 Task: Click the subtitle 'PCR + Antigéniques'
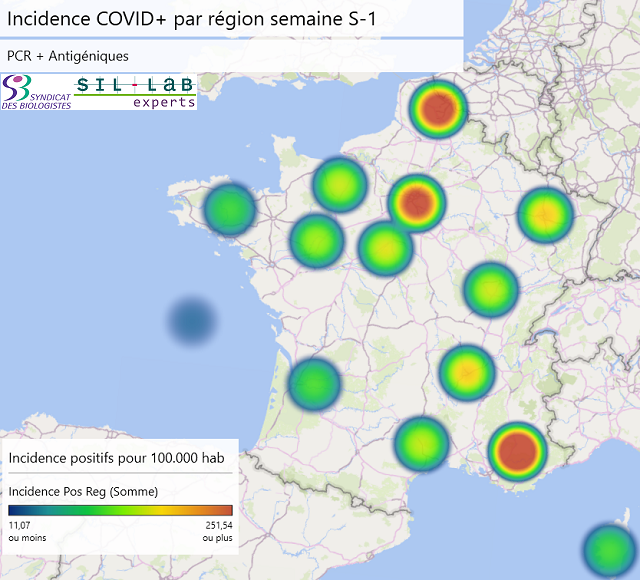(68, 56)
